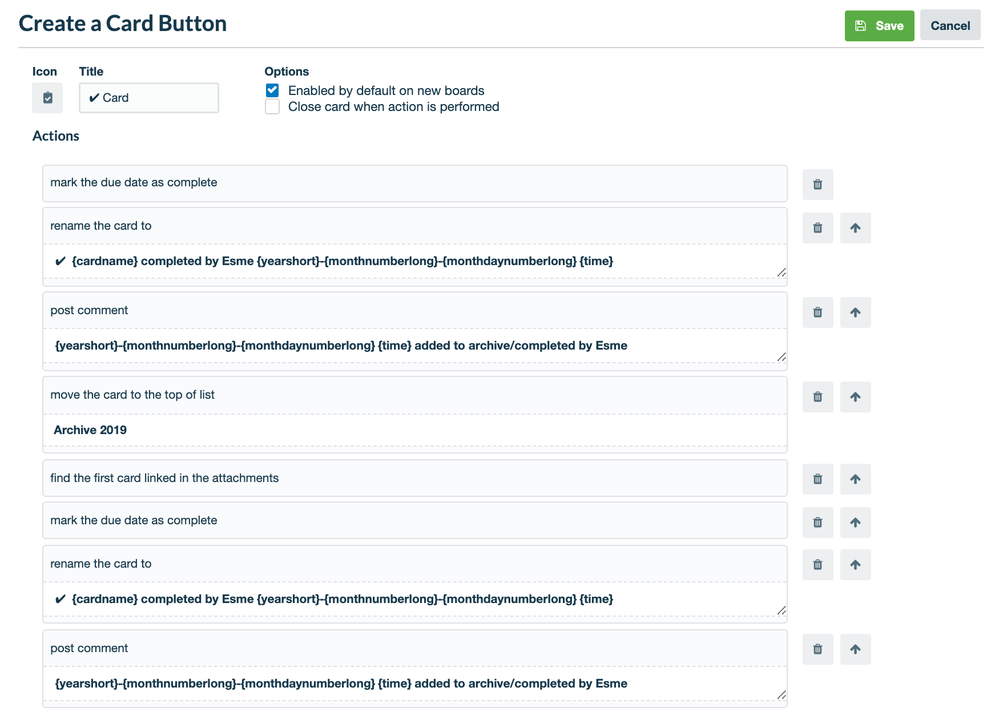Move the last "post comment" action up
Viewport: 999px width, 722px height.
(x=855, y=648)
